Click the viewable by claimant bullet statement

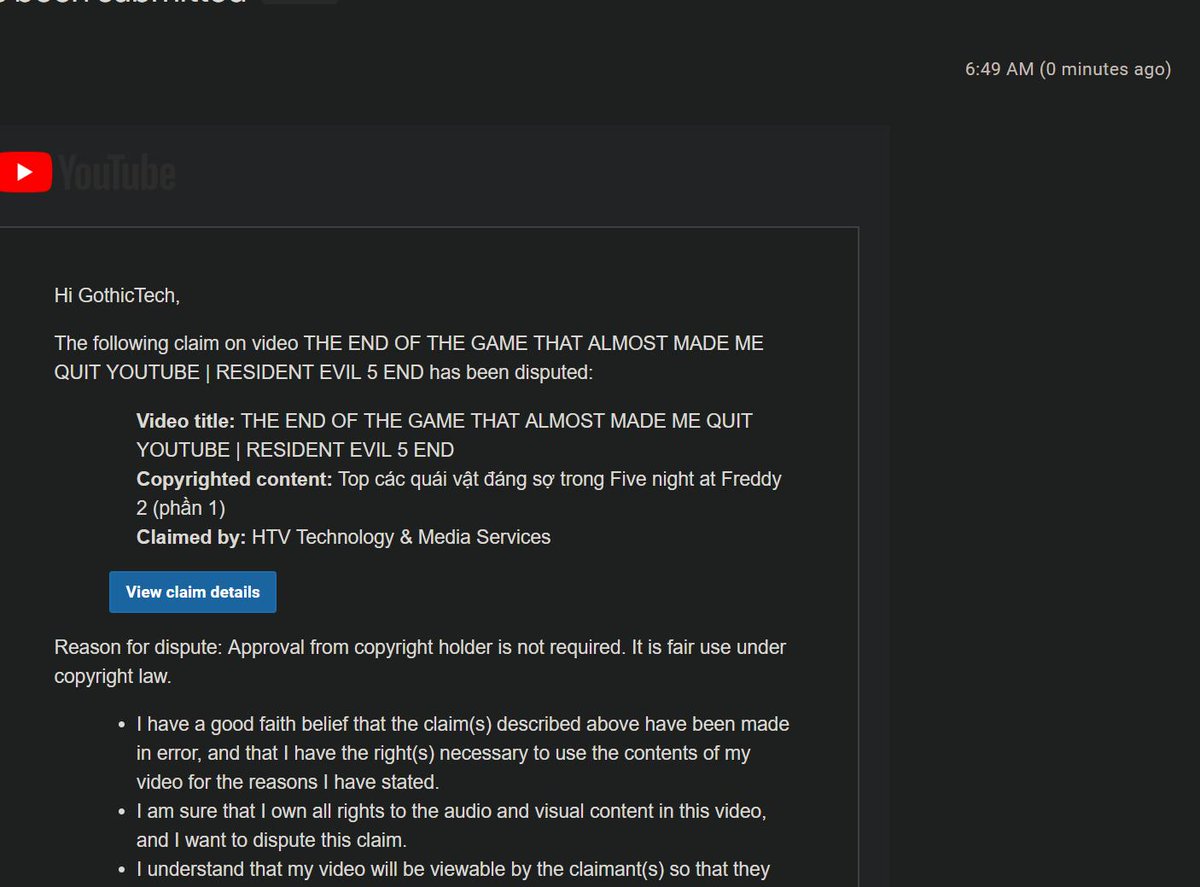pyautogui.click(x=453, y=869)
